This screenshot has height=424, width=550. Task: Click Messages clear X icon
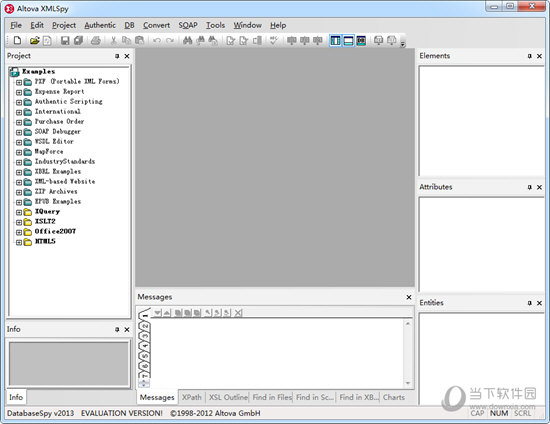pos(238,312)
